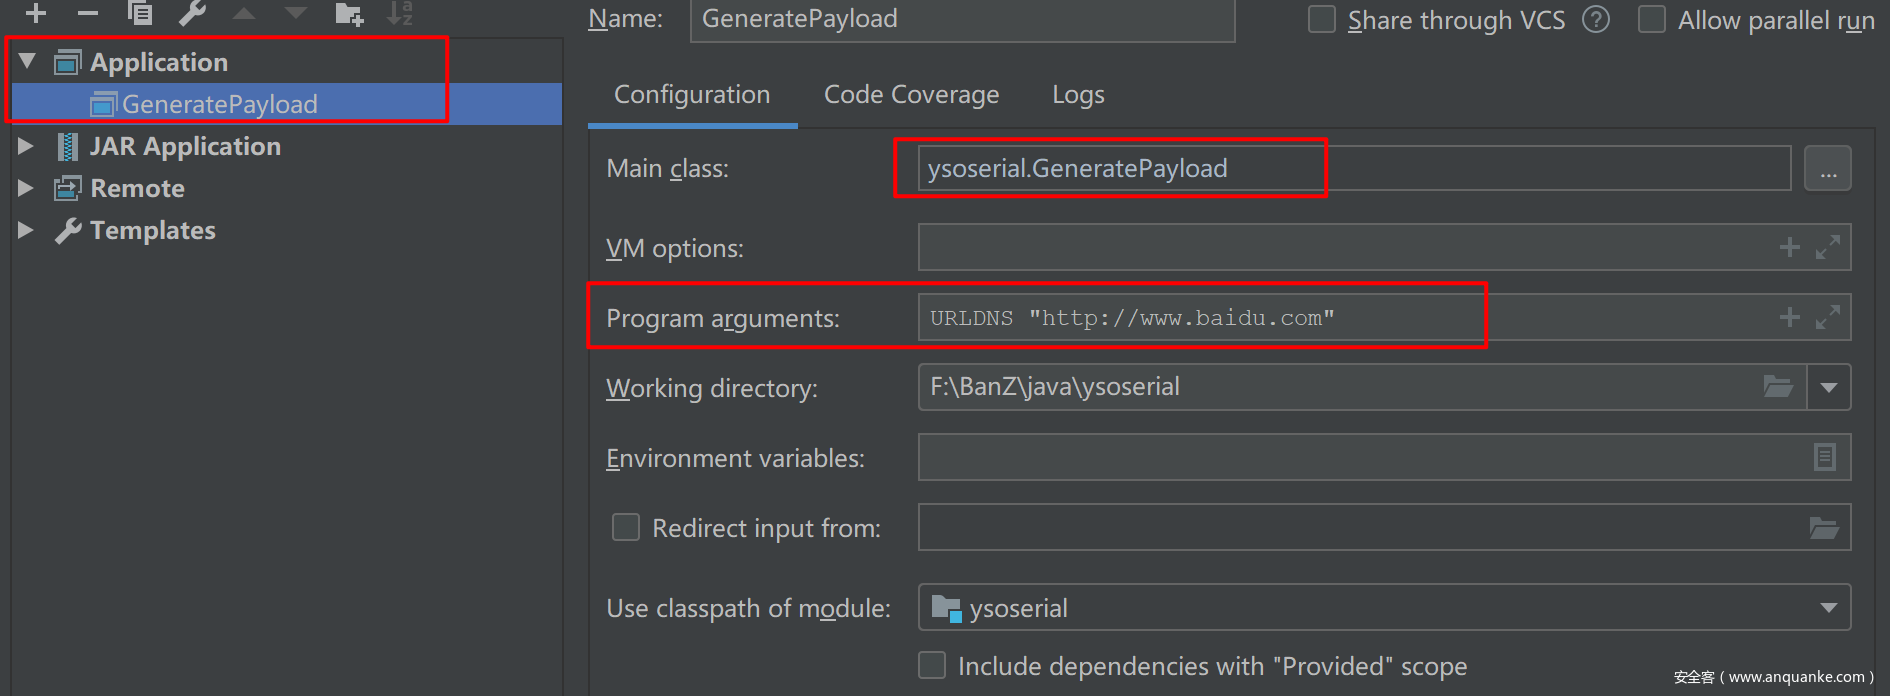Click the Sort configurations alphabetically icon
Viewport: 1890px width, 696px height.
(x=400, y=13)
